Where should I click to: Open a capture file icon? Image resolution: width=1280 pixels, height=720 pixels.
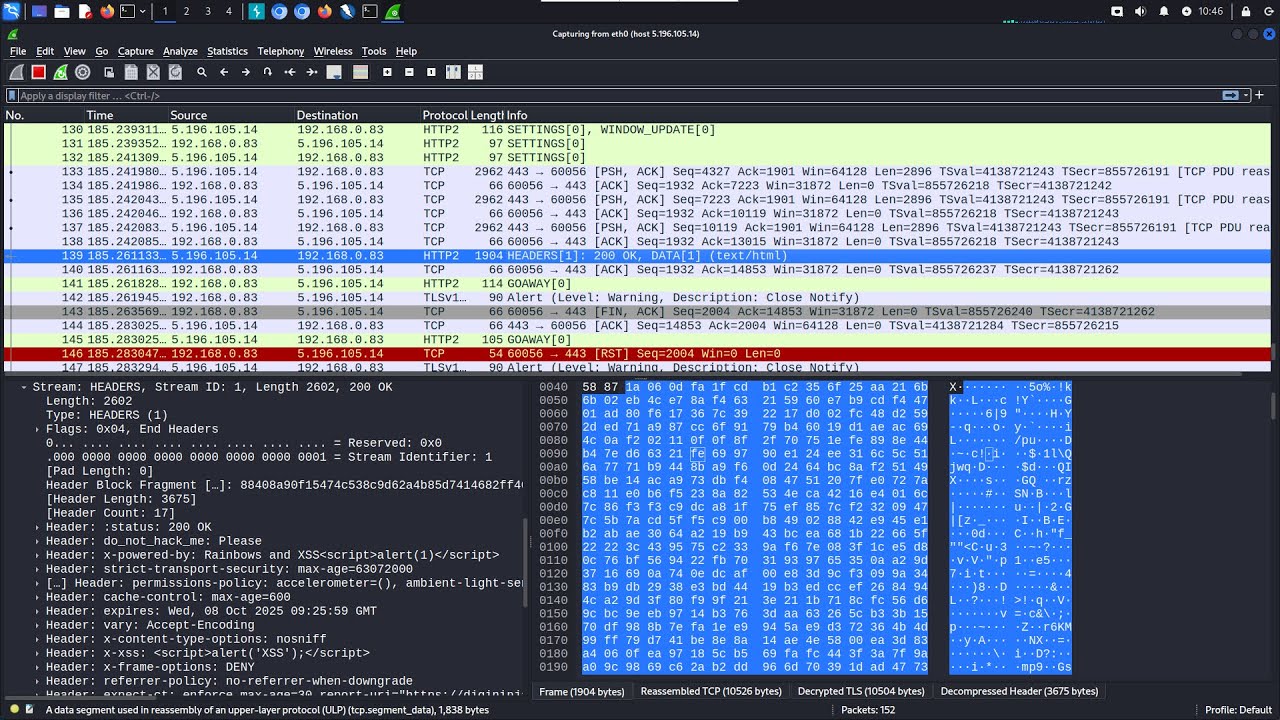(x=109, y=72)
